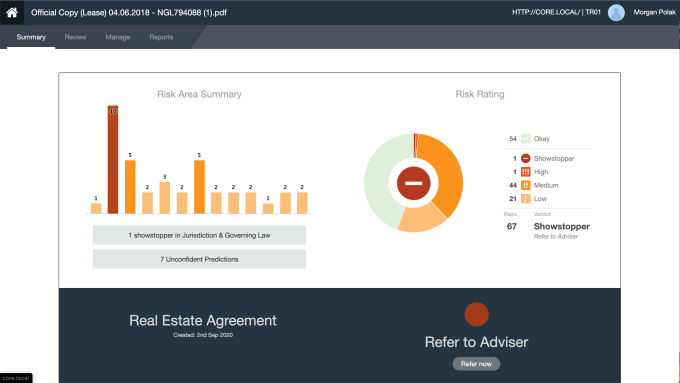Switch to the Manage tab
The width and height of the screenshot is (680, 383).
(118, 37)
